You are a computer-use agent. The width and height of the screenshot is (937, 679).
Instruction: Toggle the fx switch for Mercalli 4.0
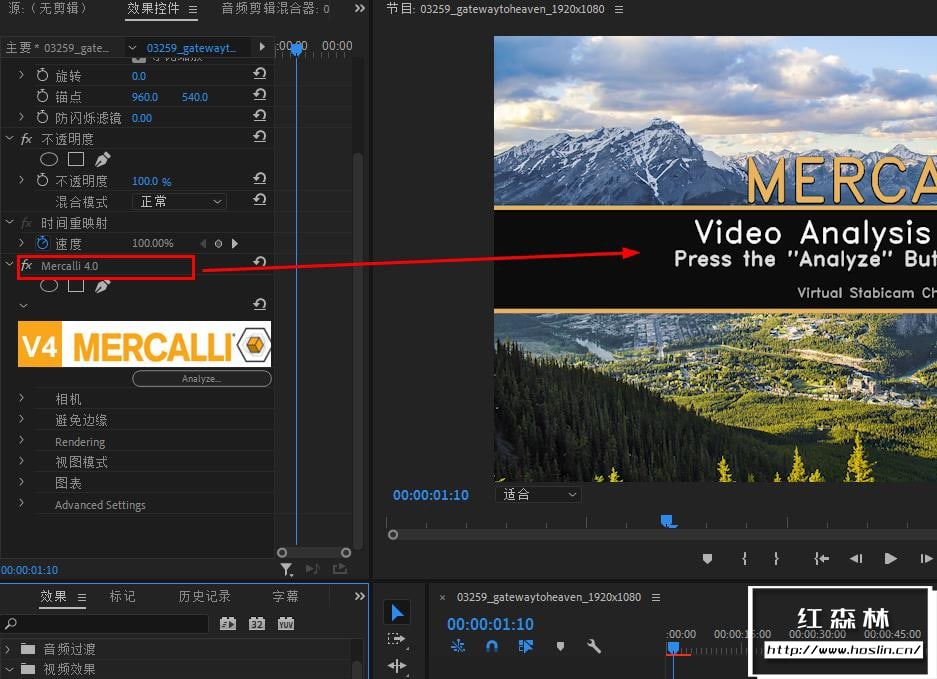click(x=26, y=265)
